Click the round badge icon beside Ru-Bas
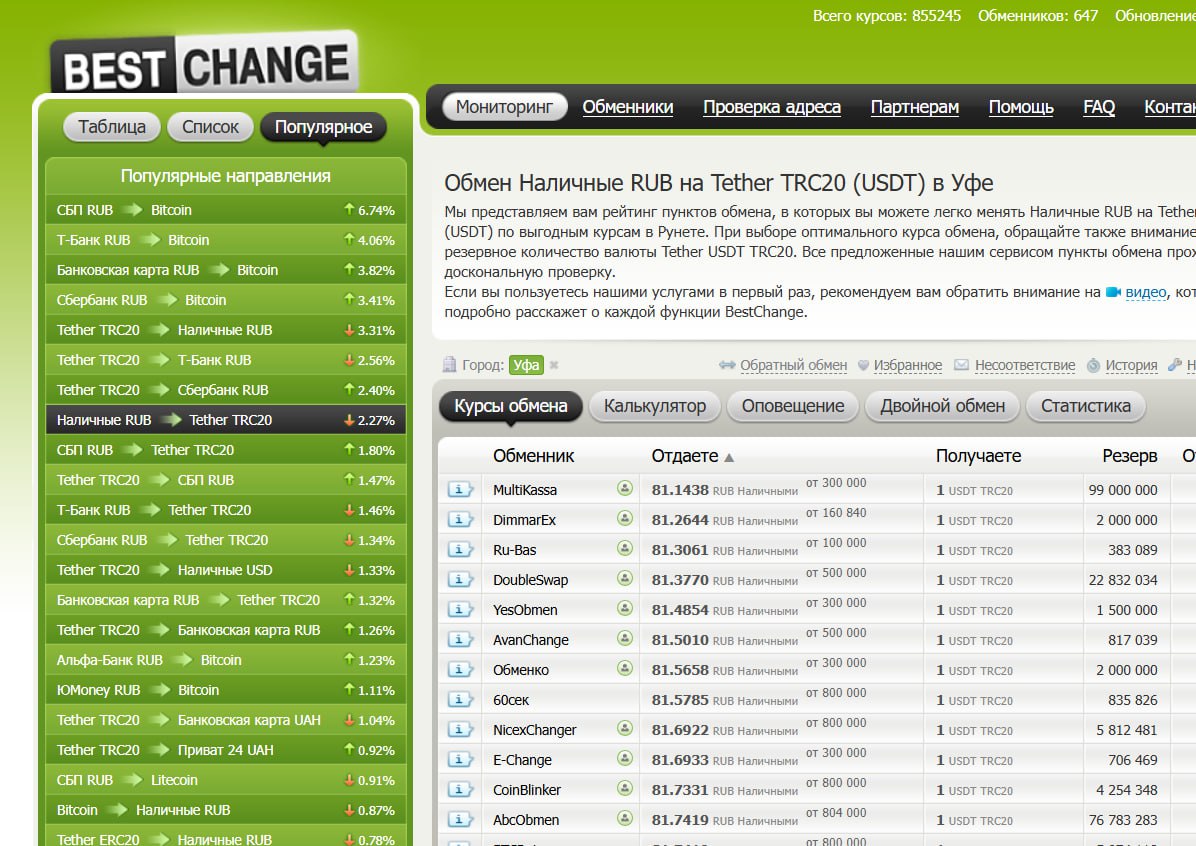Viewport: 1196px width, 846px height. (x=625, y=548)
